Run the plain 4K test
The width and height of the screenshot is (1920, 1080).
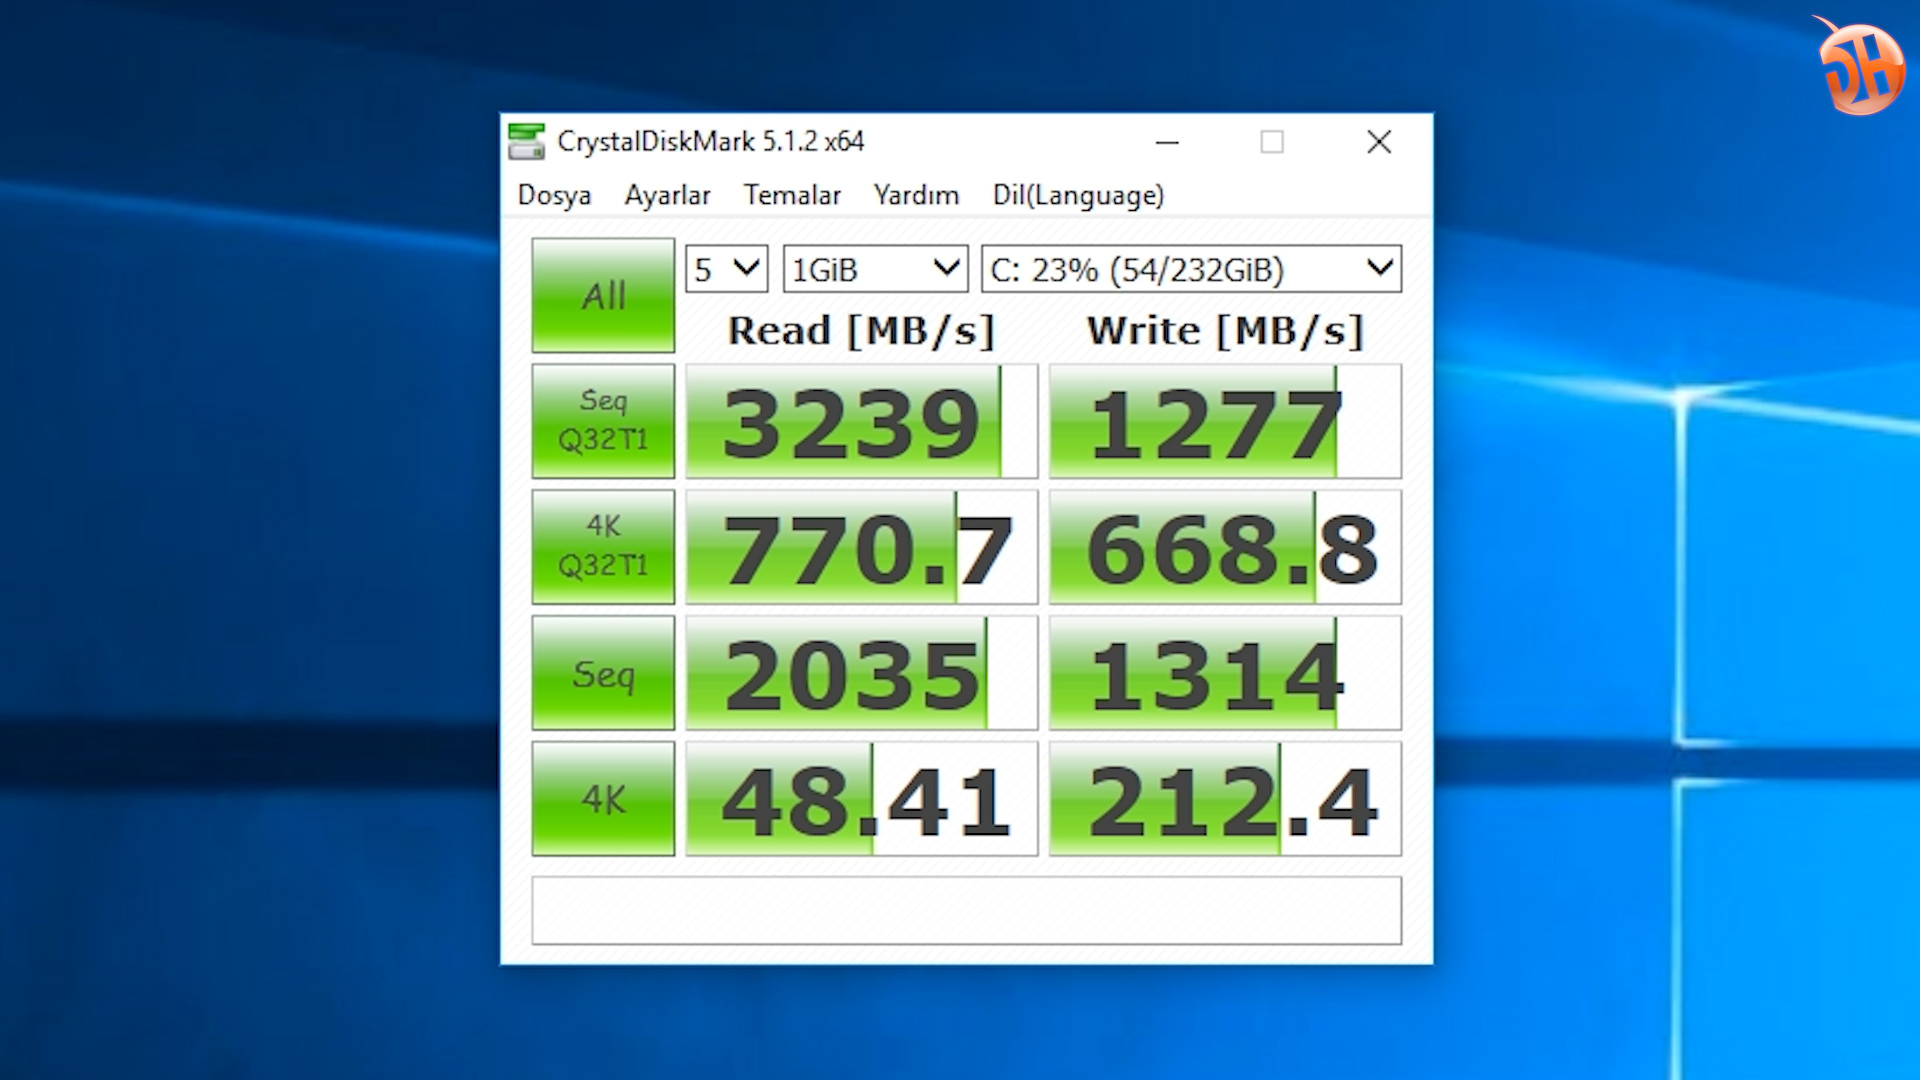(x=603, y=799)
